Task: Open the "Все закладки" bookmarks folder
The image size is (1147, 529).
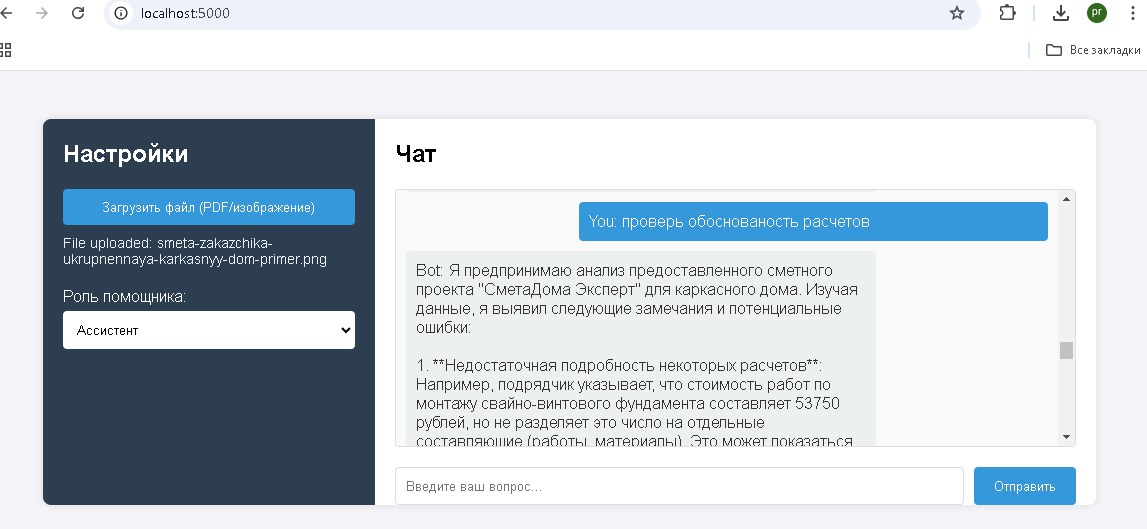Action: coord(1092,50)
